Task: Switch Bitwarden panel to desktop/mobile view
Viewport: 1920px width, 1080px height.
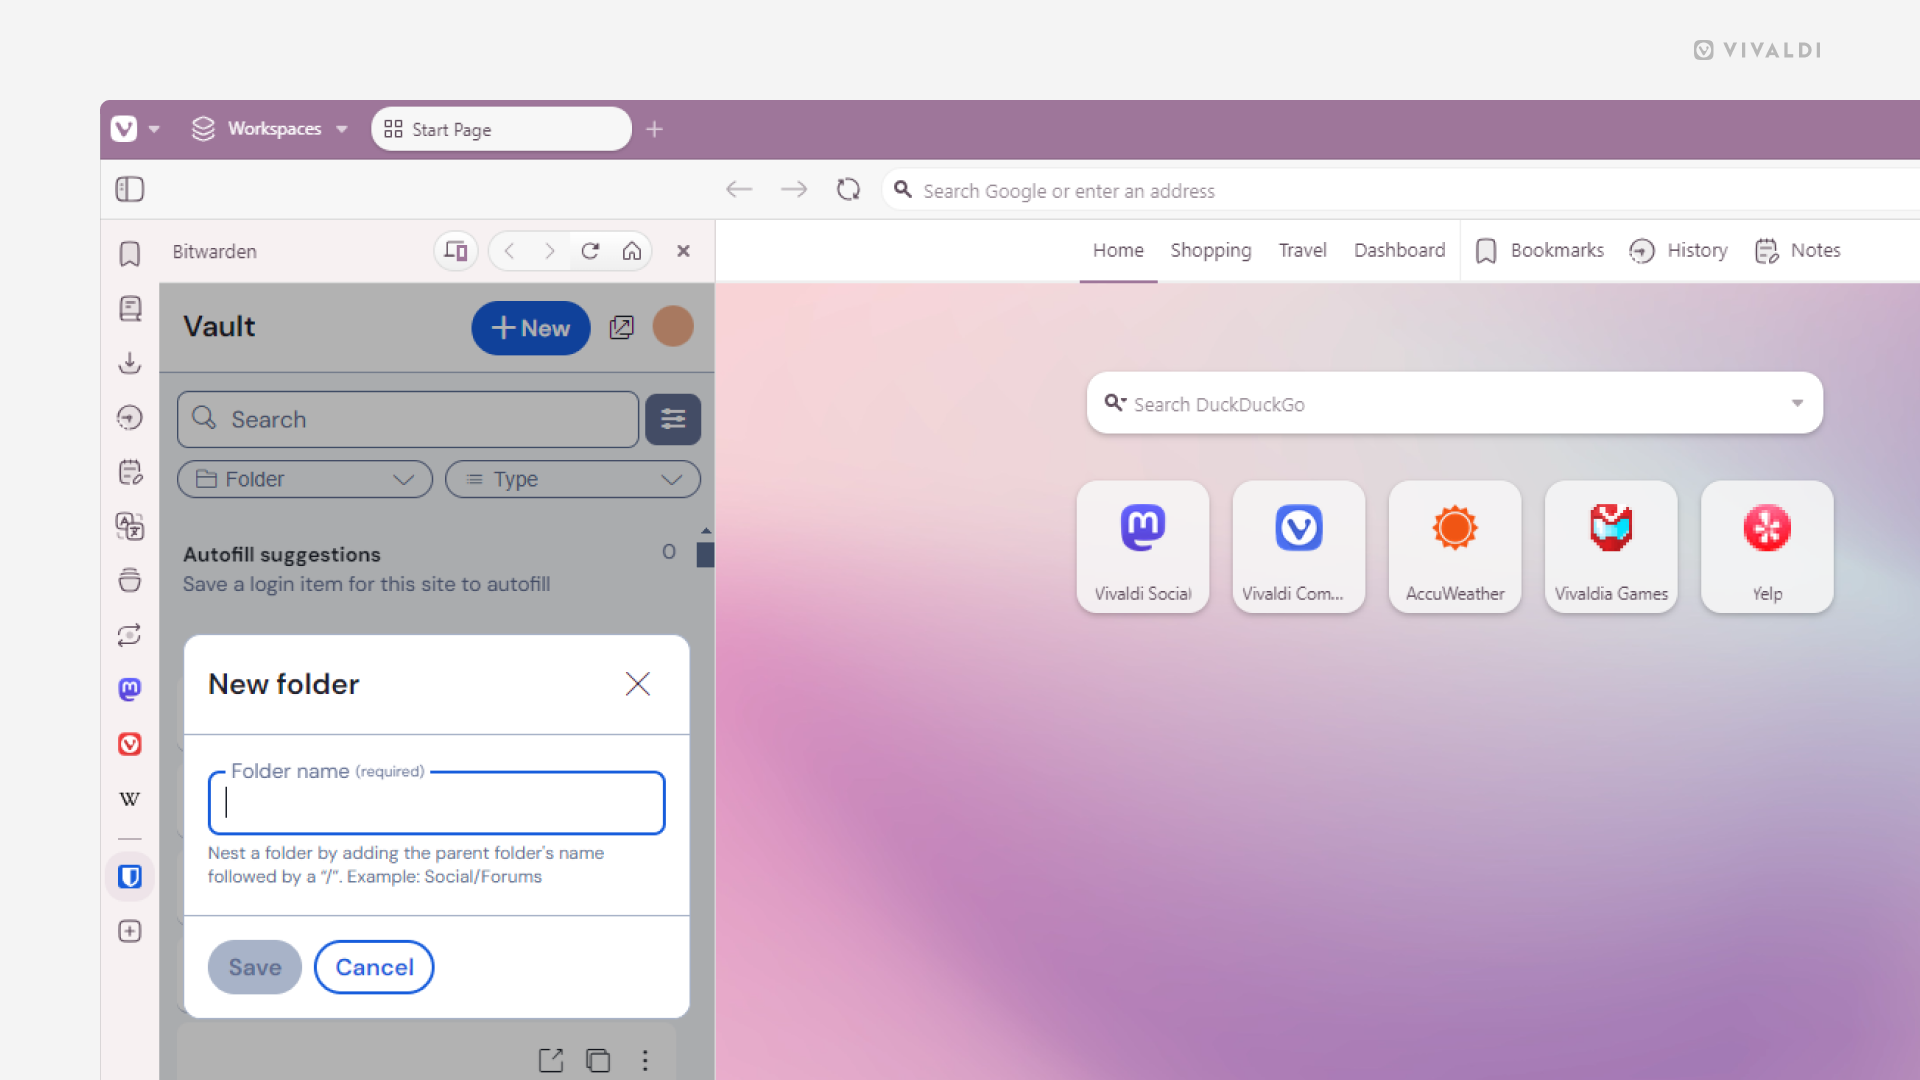Action: (x=456, y=251)
